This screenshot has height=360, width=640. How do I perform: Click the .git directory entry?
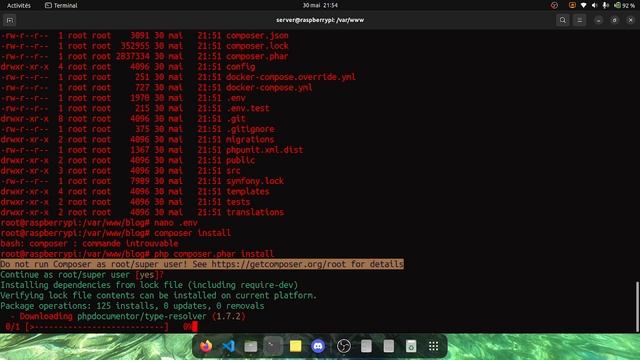tap(236, 119)
